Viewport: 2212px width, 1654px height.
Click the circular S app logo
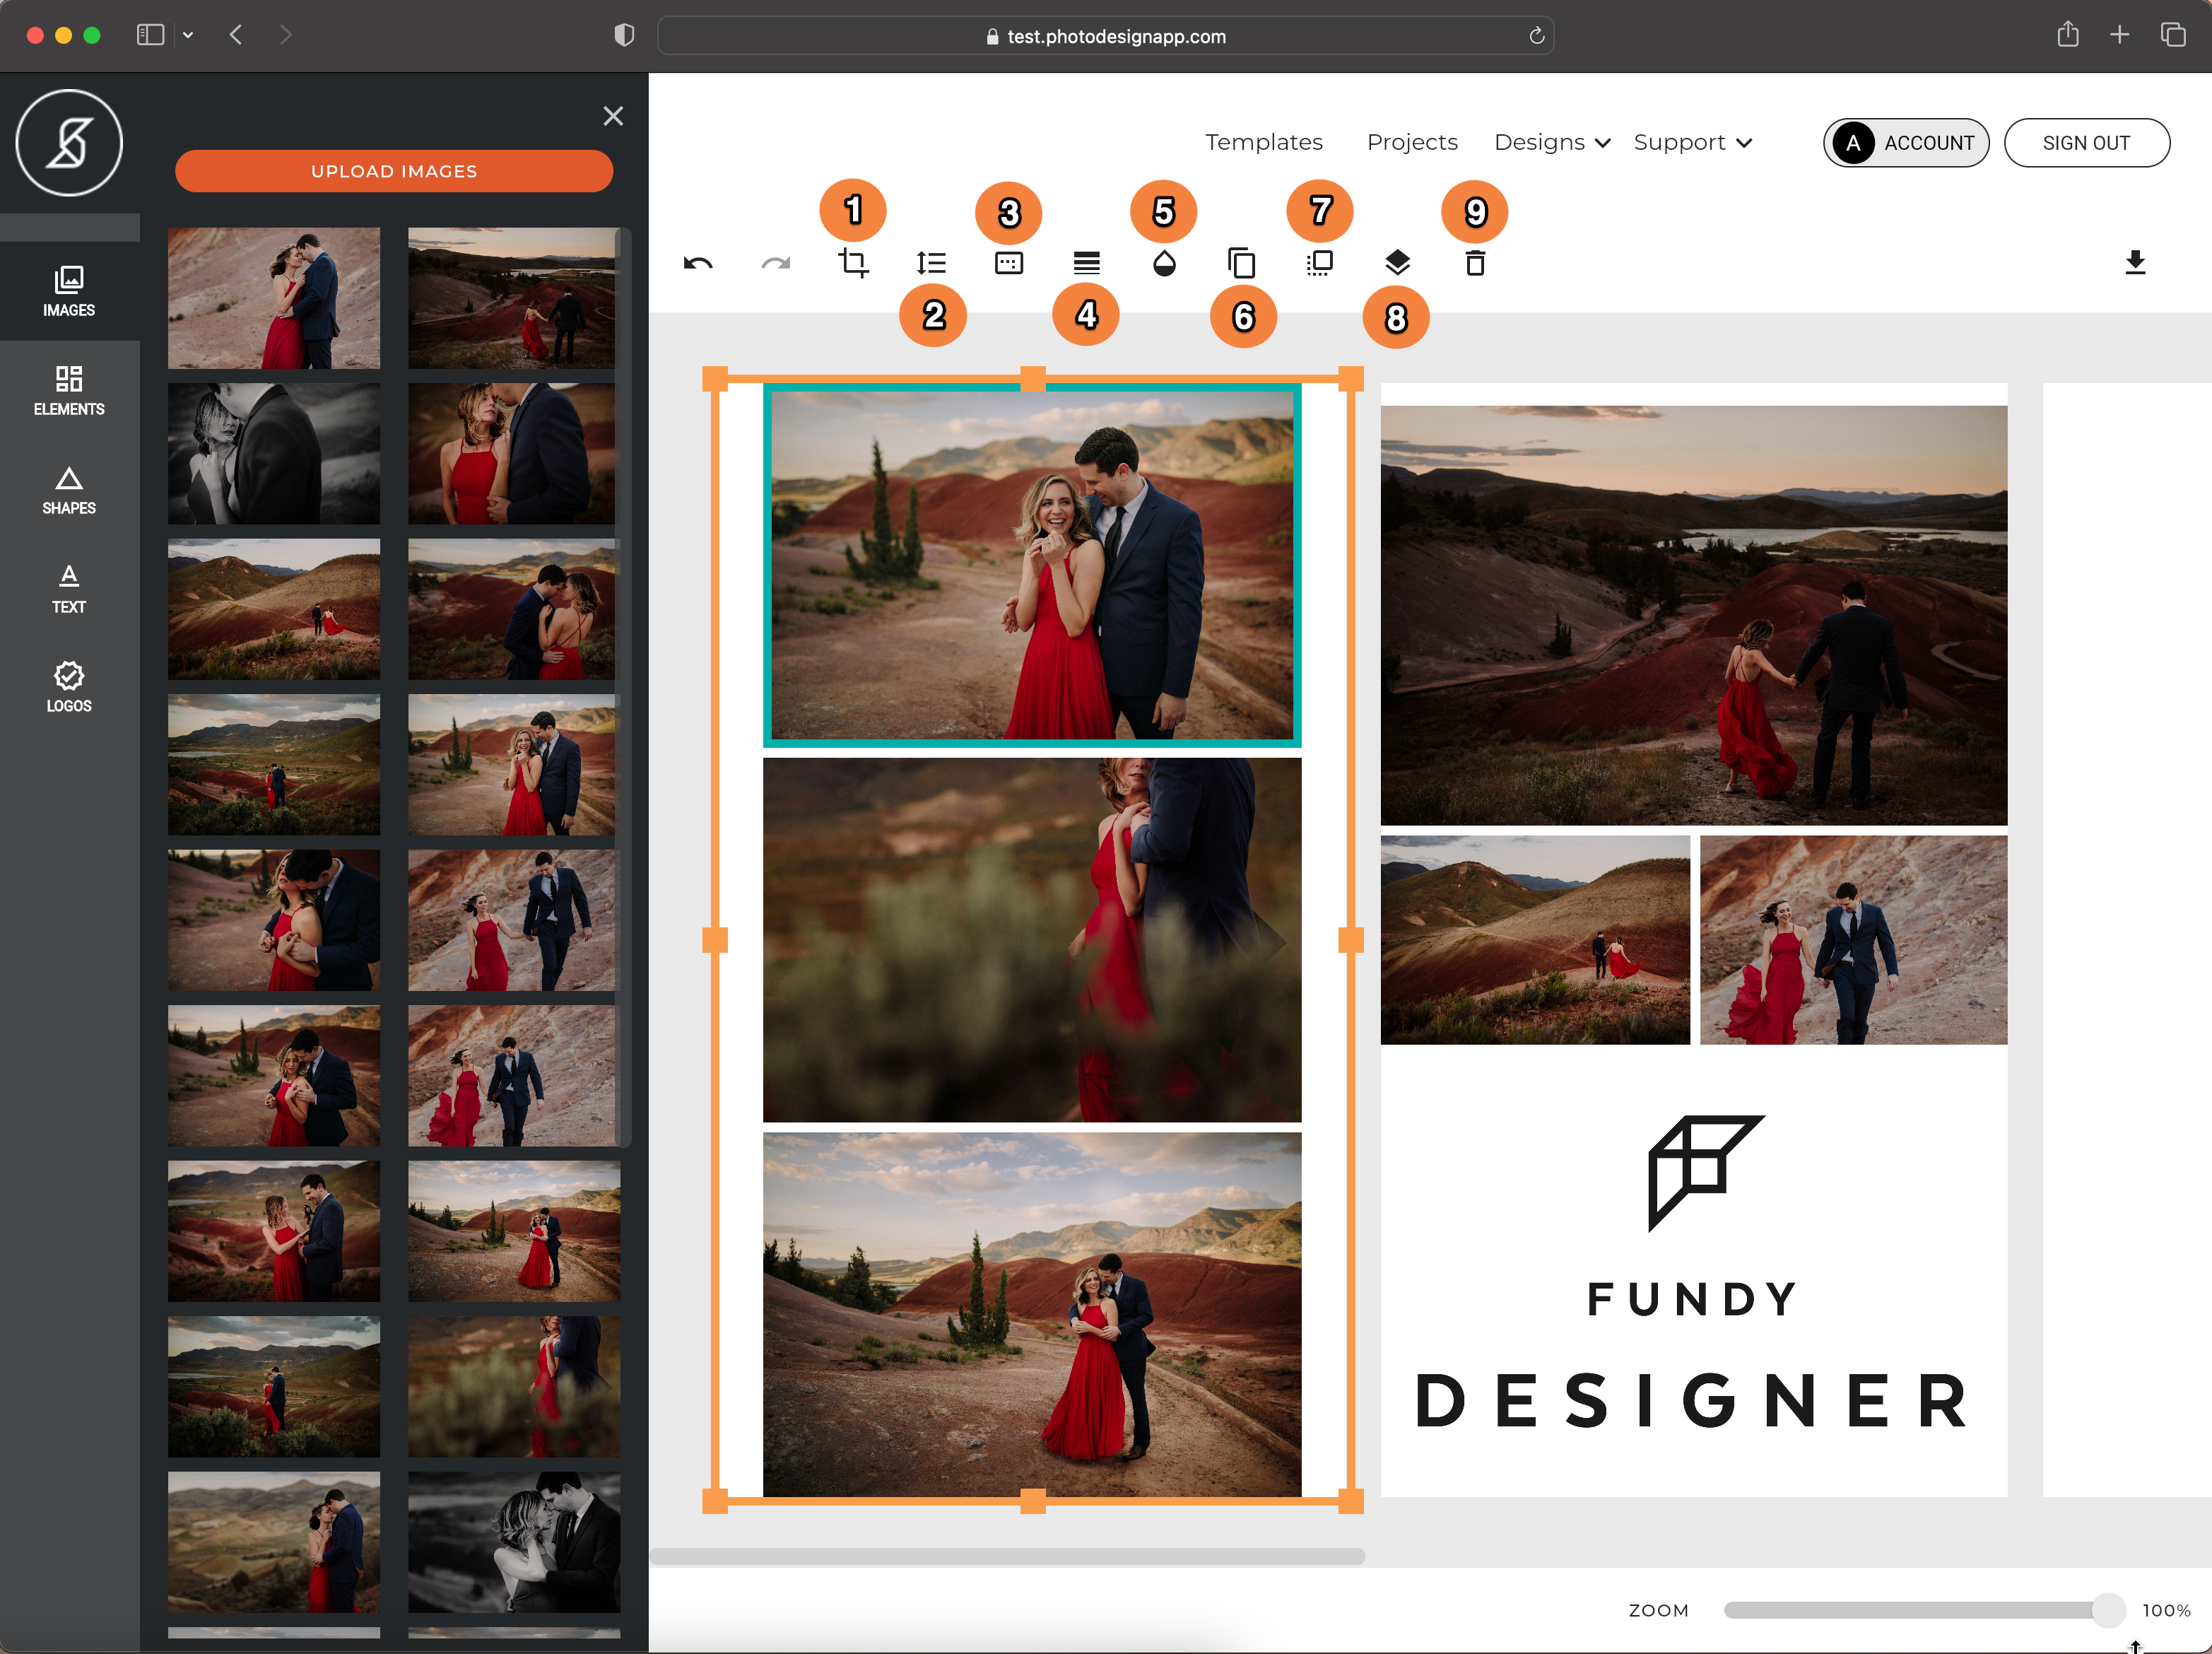pyautogui.click(x=69, y=143)
